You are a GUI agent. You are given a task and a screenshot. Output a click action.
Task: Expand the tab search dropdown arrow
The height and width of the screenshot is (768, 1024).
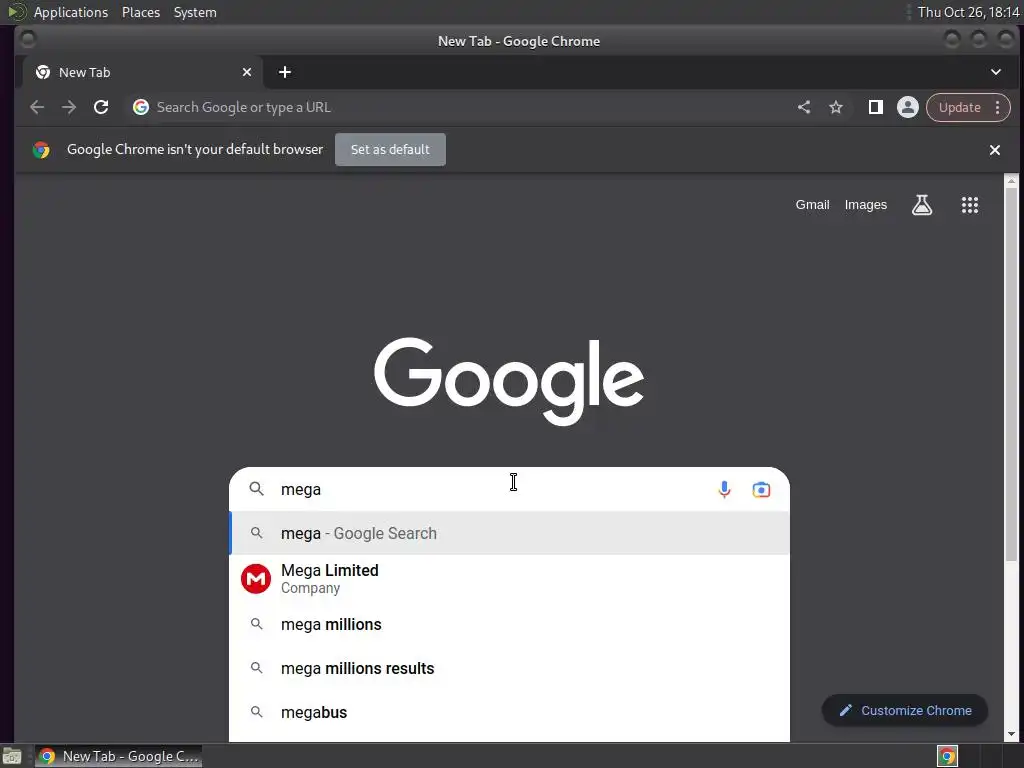point(996,72)
